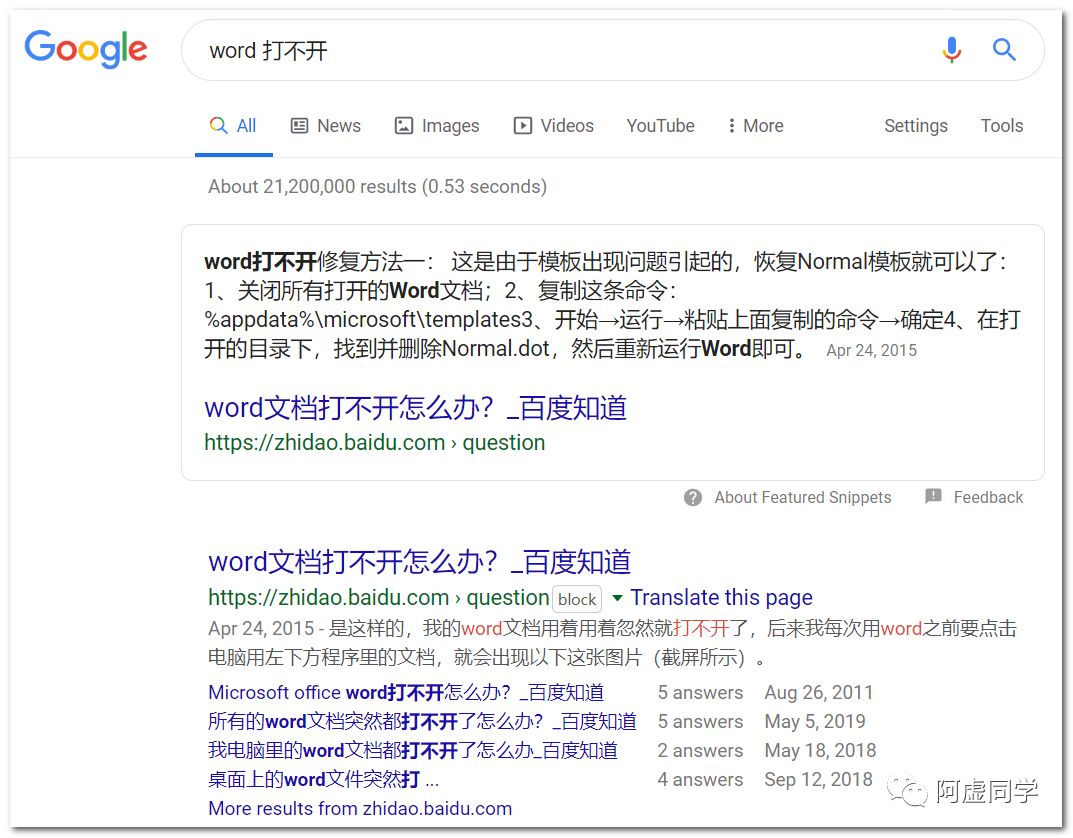1073x838 pixels.
Task: Open the YouTube tab
Action: coord(660,126)
